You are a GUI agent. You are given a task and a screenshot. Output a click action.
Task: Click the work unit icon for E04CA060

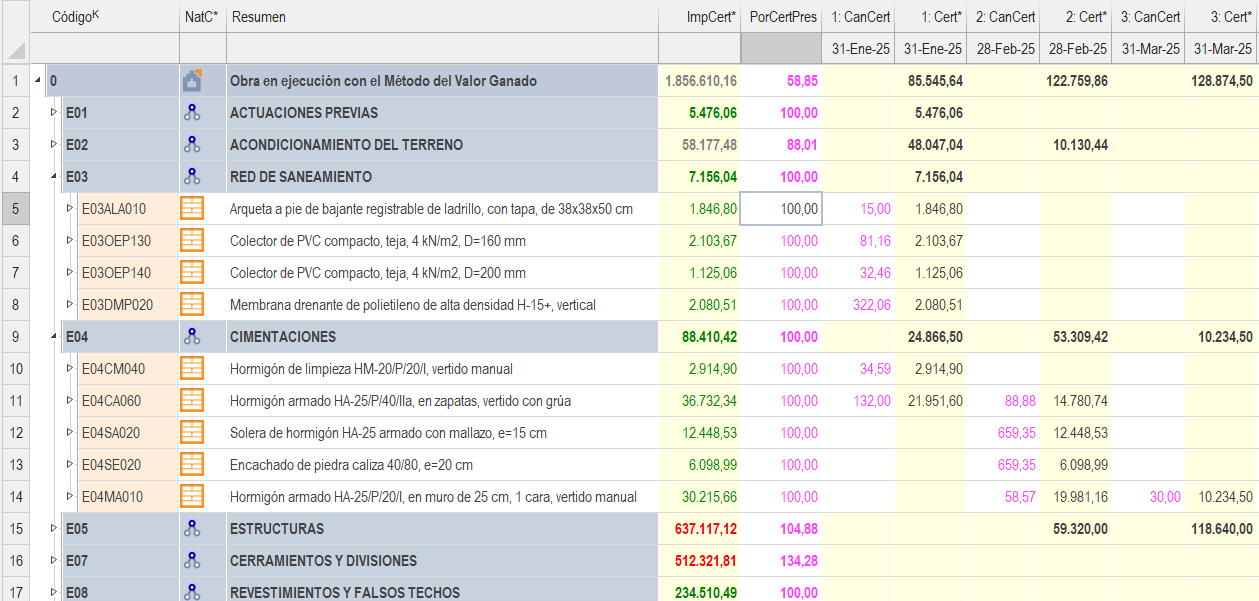(192, 401)
